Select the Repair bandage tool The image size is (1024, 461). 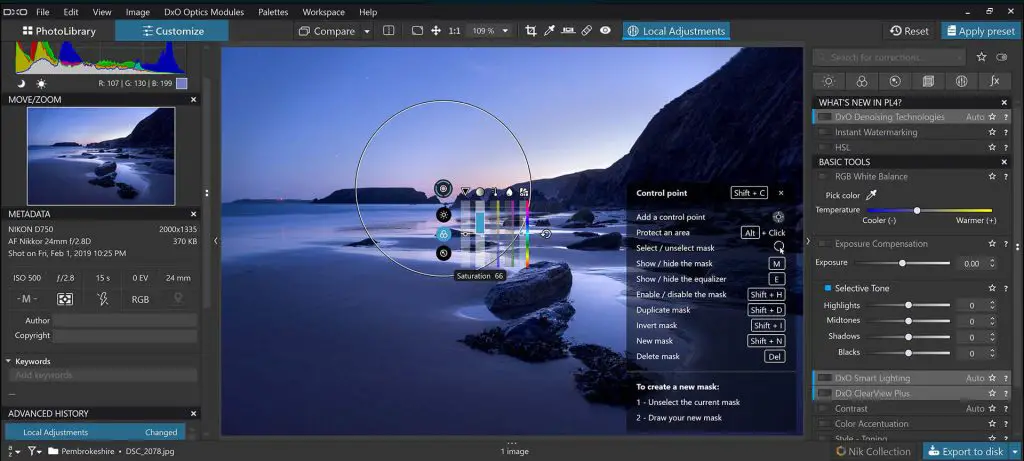pos(586,31)
